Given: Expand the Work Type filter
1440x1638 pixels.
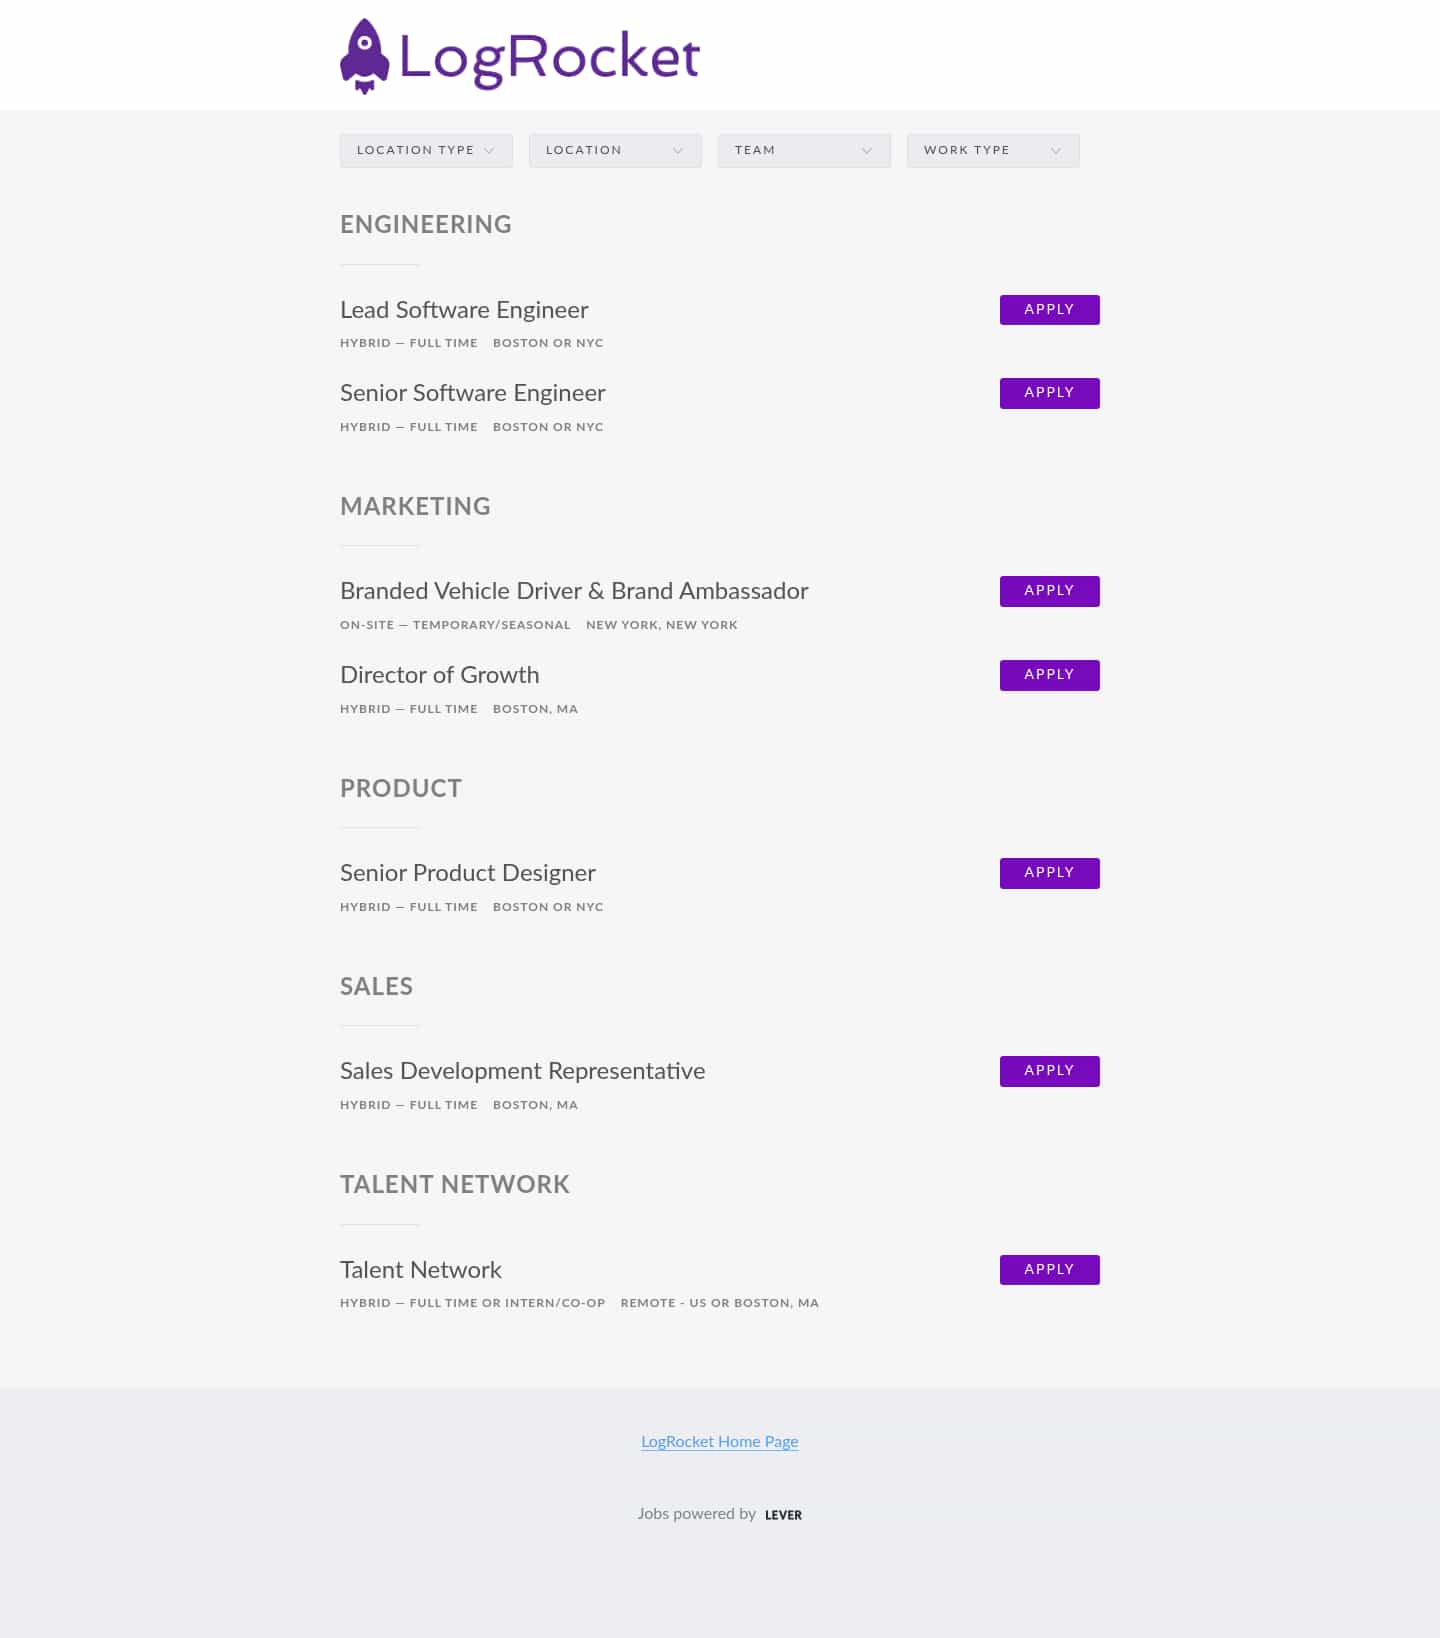Looking at the screenshot, I should 992,150.
